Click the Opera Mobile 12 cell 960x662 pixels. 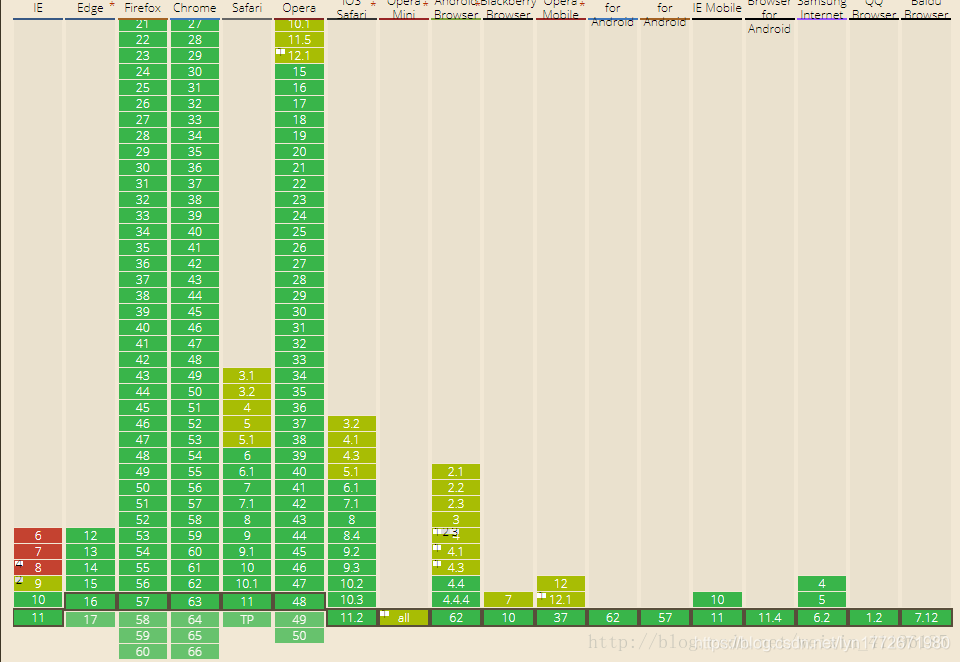point(561,584)
